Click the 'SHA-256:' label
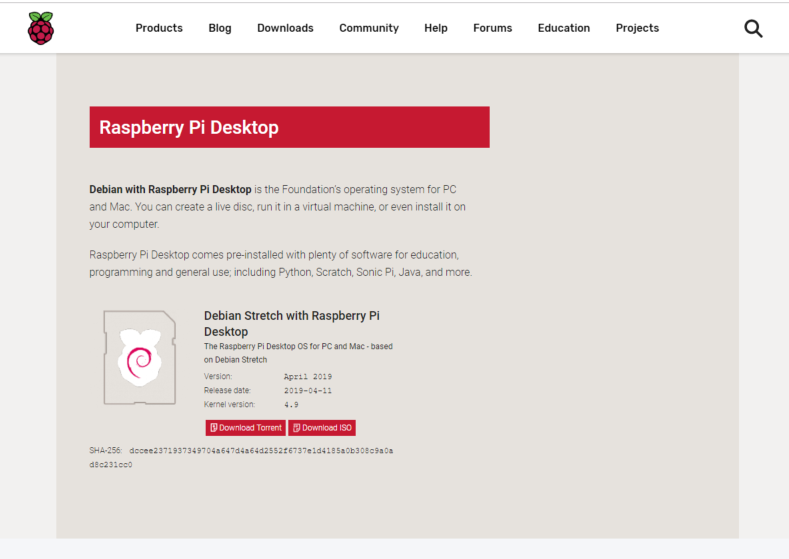The width and height of the screenshot is (789, 559). click(x=106, y=450)
